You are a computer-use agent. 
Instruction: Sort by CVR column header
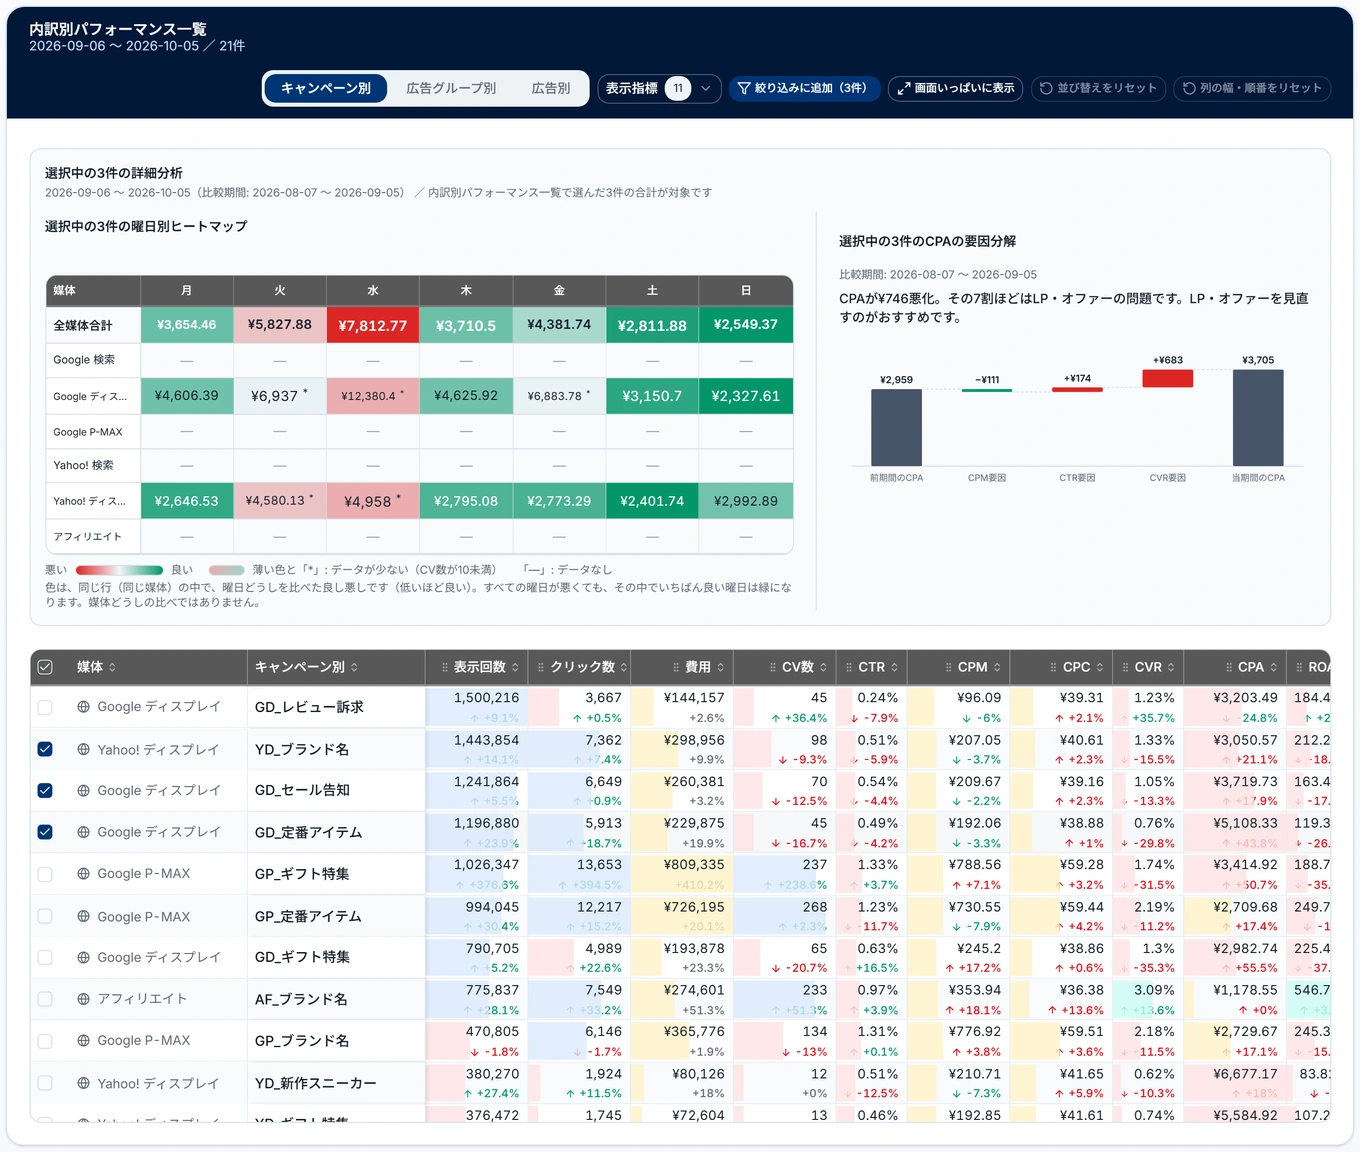click(x=1155, y=667)
